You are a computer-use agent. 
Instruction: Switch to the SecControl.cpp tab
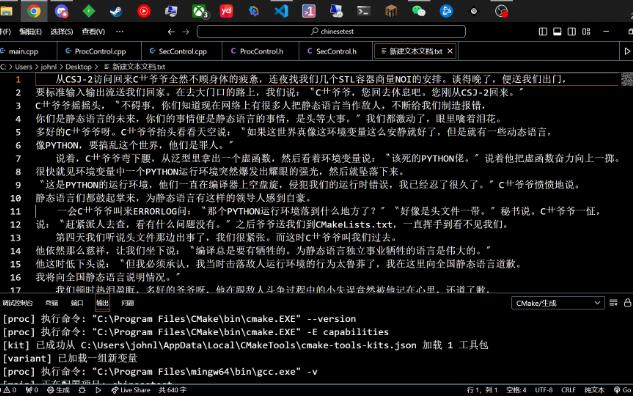pyautogui.click(x=182, y=51)
